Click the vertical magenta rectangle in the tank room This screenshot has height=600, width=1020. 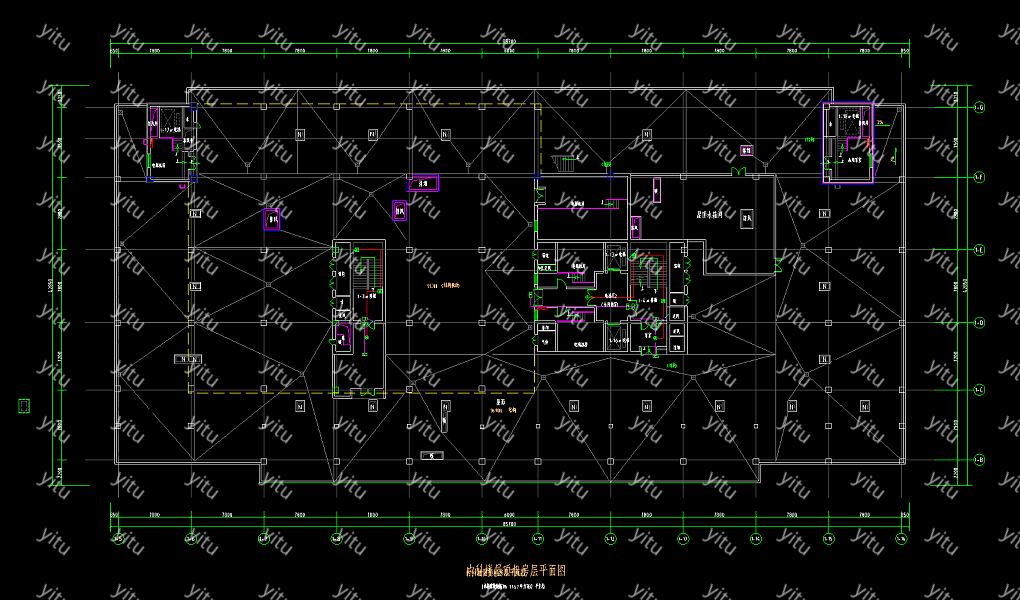pos(656,189)
